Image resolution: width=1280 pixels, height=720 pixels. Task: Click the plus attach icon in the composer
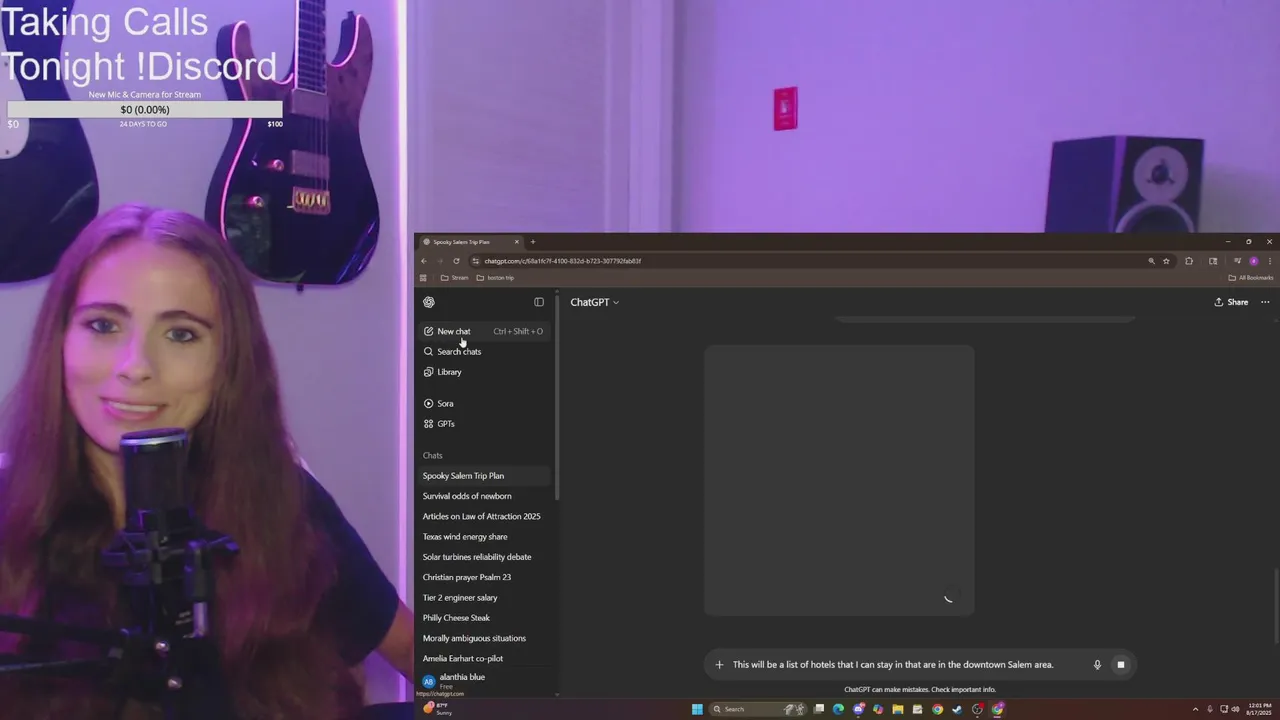[x=719, y=665]
